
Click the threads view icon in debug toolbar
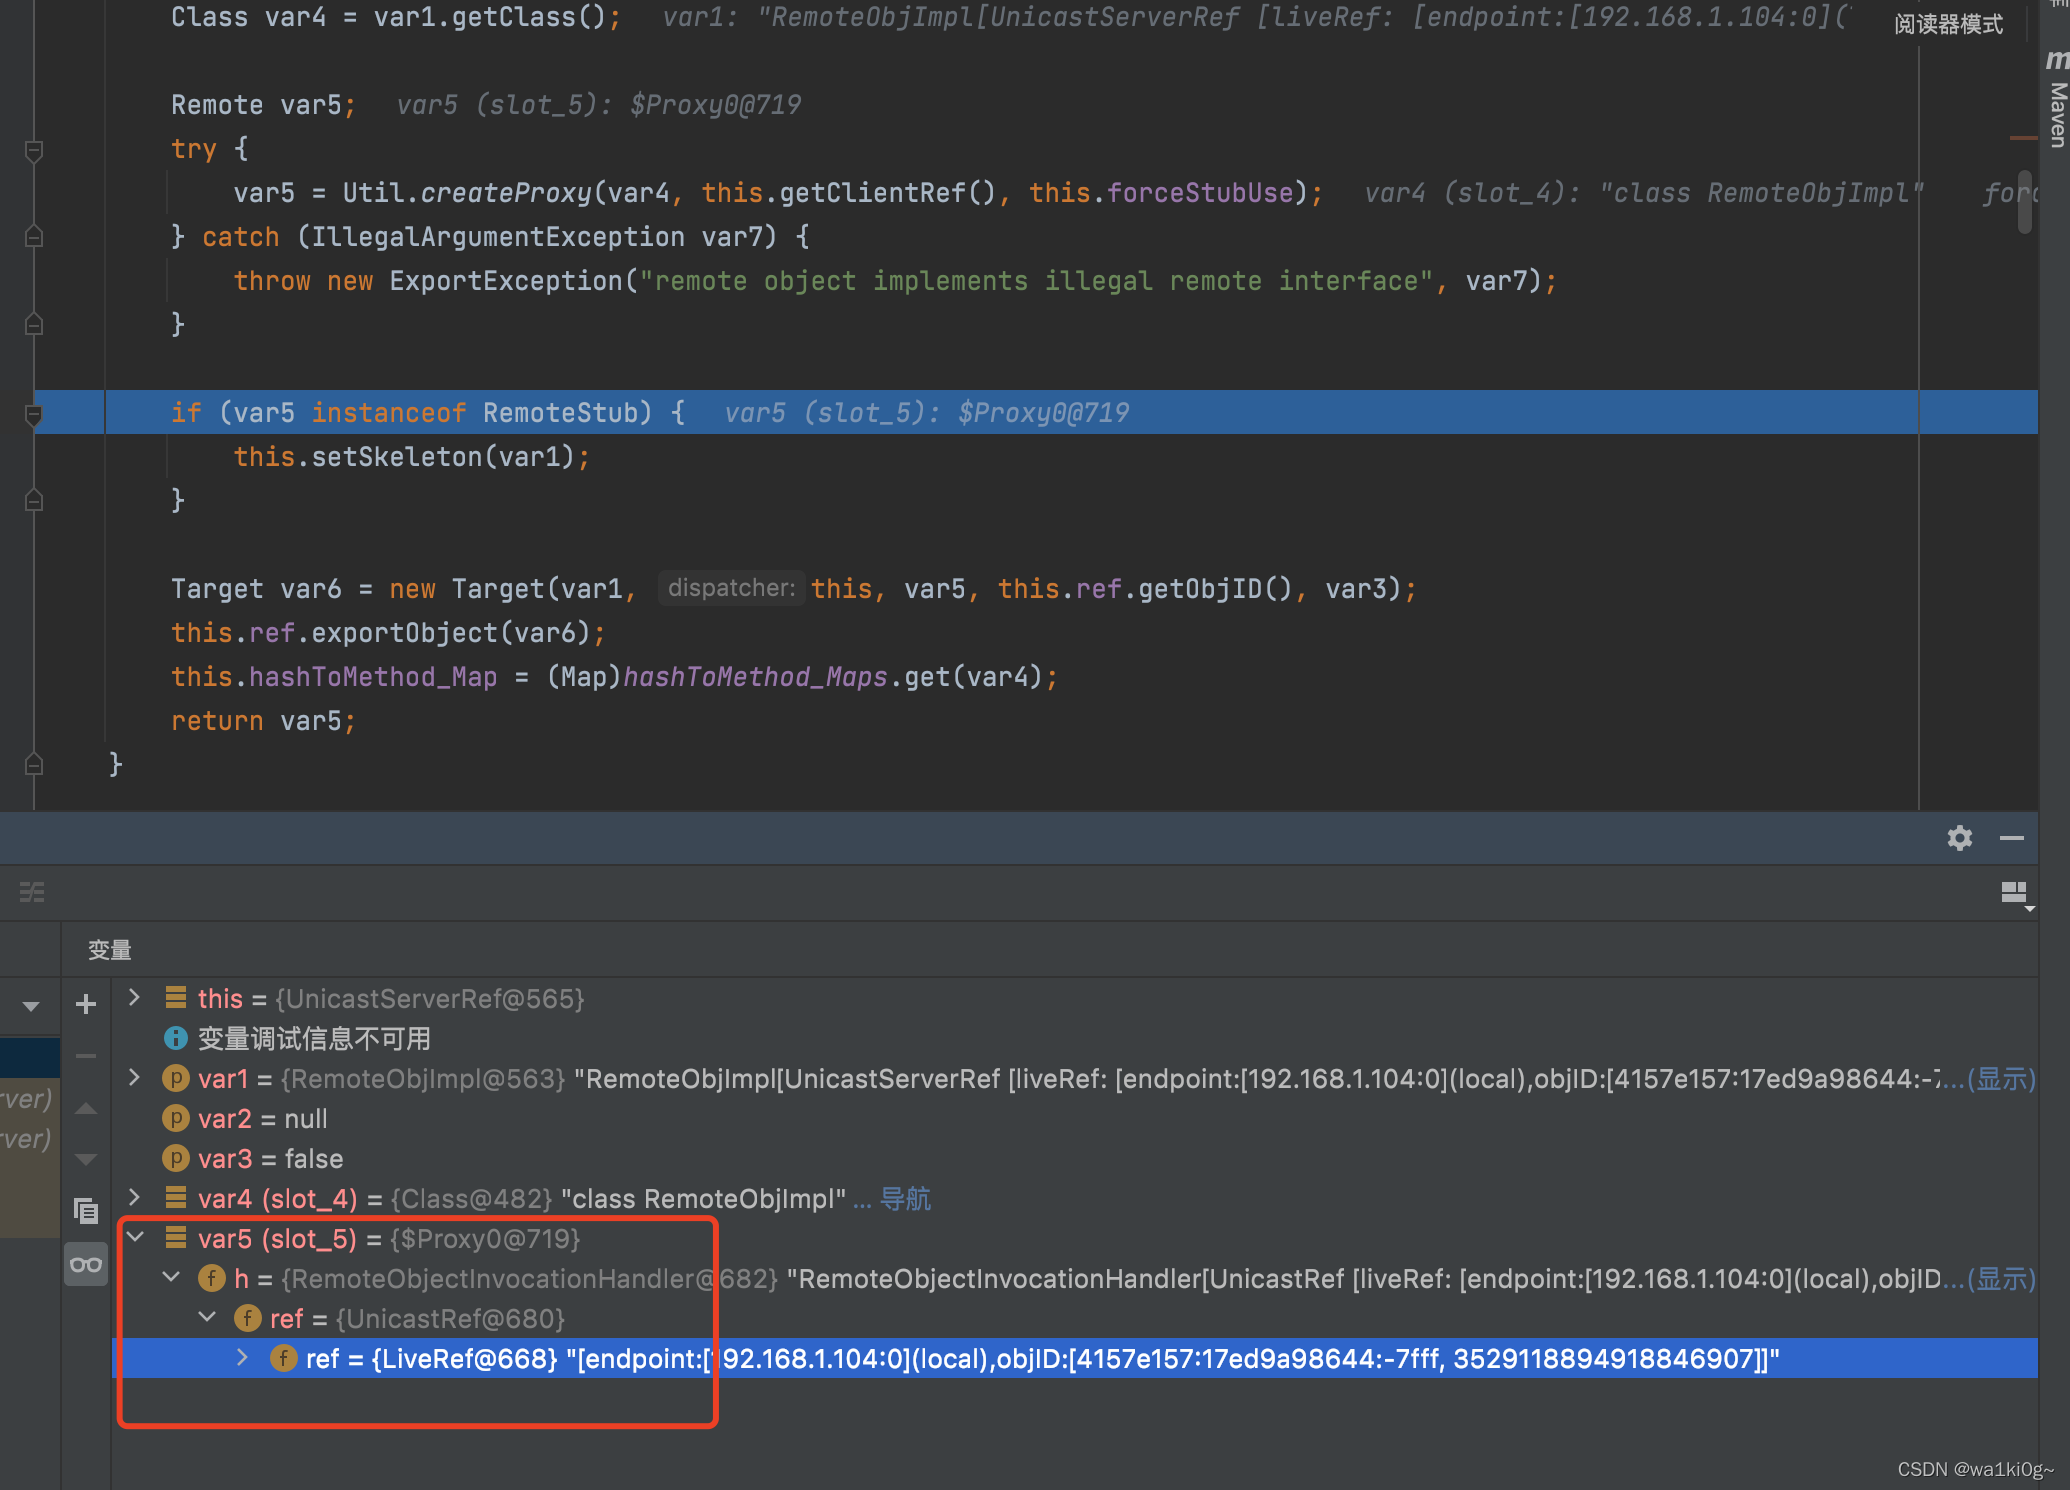coord(32,892)
